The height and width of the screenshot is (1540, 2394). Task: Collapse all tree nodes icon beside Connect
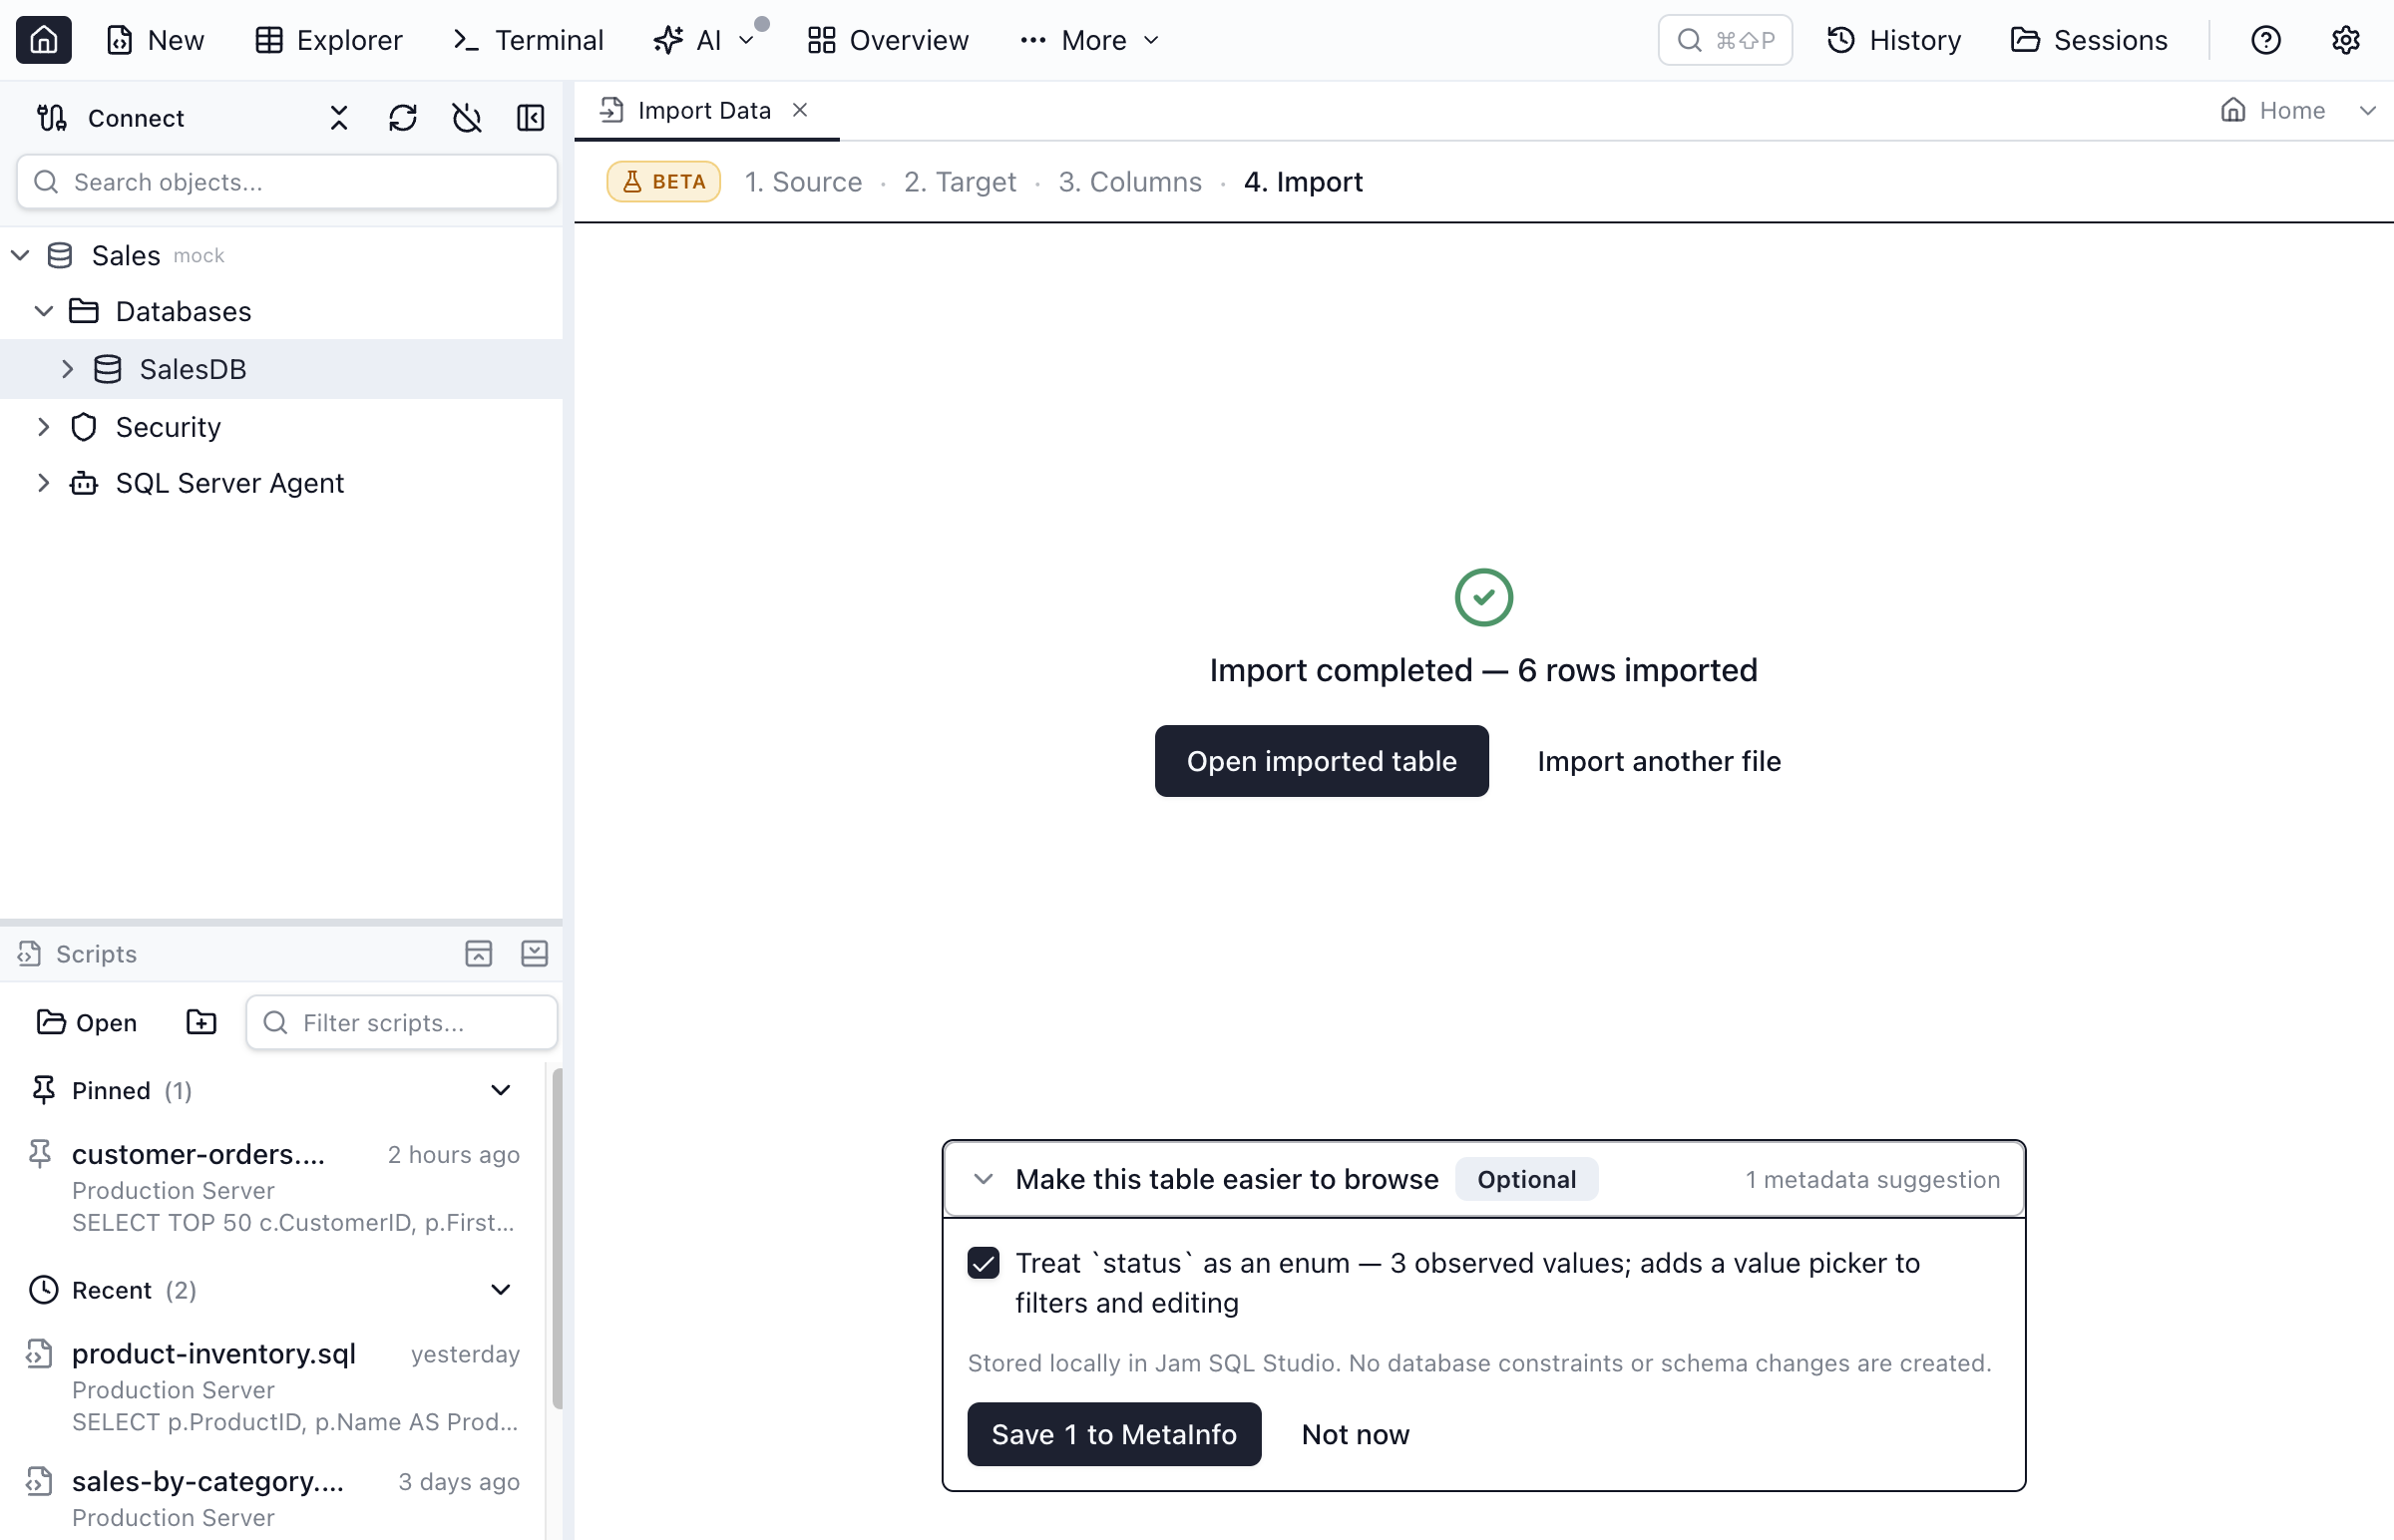[339, 118]
